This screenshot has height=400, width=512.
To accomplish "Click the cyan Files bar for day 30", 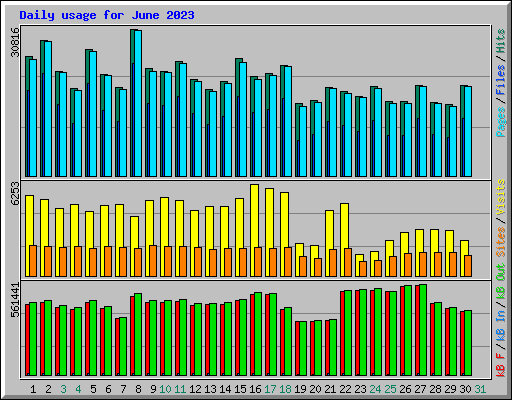I will [x=468, y=131].
